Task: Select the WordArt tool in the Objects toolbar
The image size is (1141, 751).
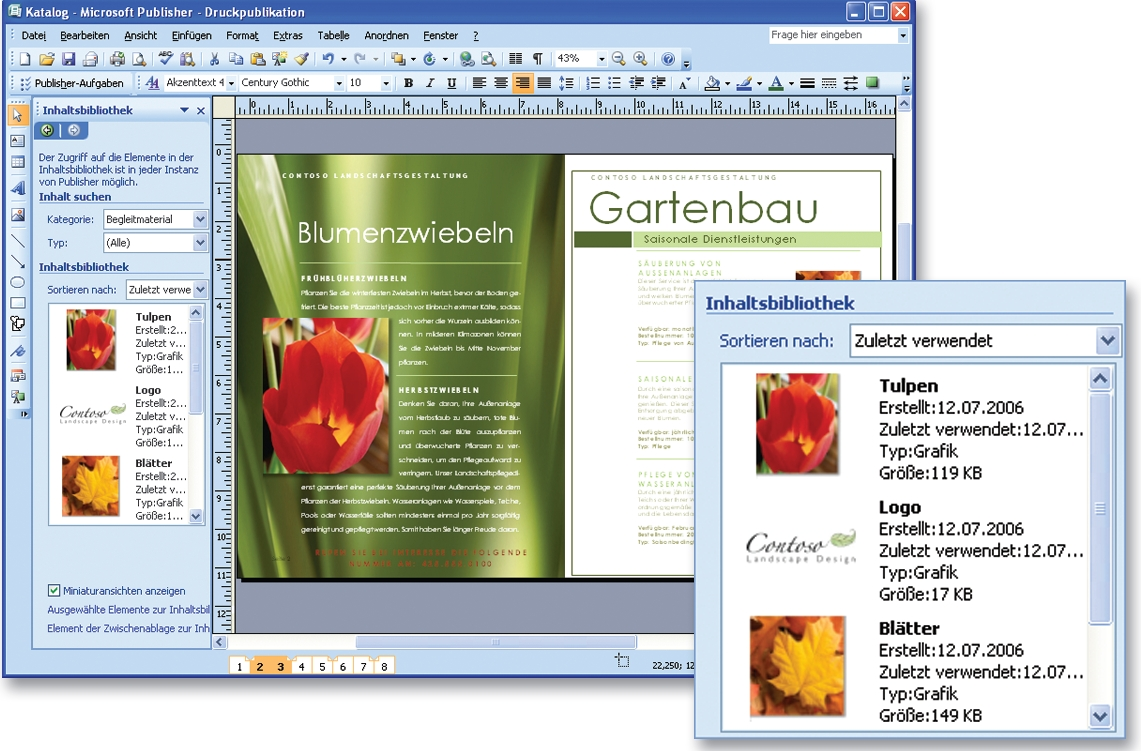Action: (x=17, y=188)
